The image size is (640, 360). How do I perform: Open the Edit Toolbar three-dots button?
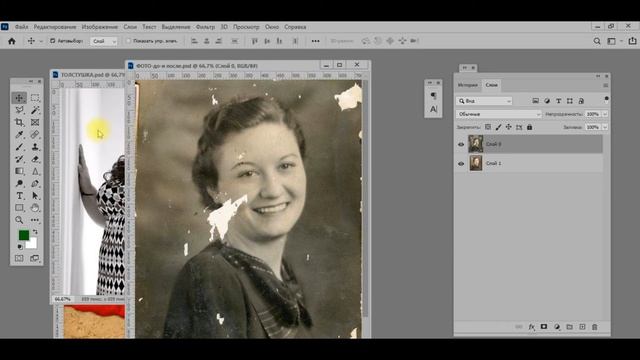pos(35,220)
